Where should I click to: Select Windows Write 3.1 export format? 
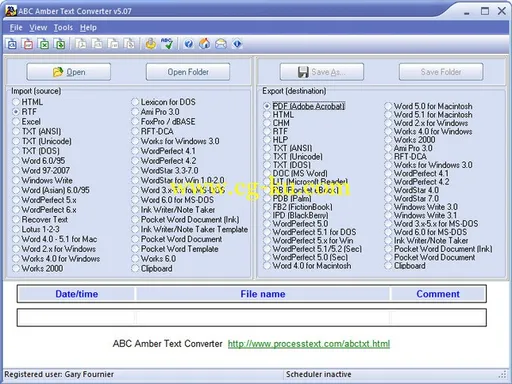point(421,215)
